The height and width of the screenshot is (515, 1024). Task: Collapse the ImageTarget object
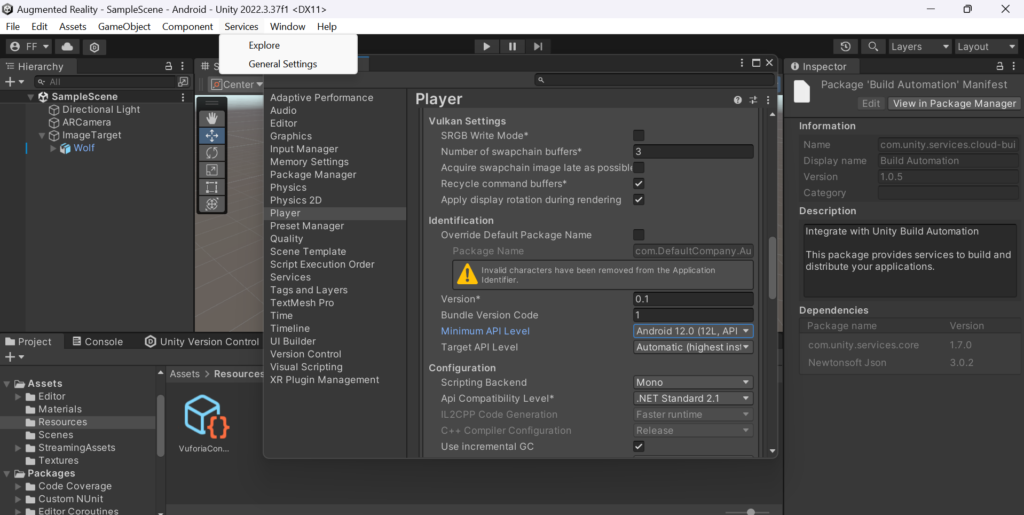(42, 135)
